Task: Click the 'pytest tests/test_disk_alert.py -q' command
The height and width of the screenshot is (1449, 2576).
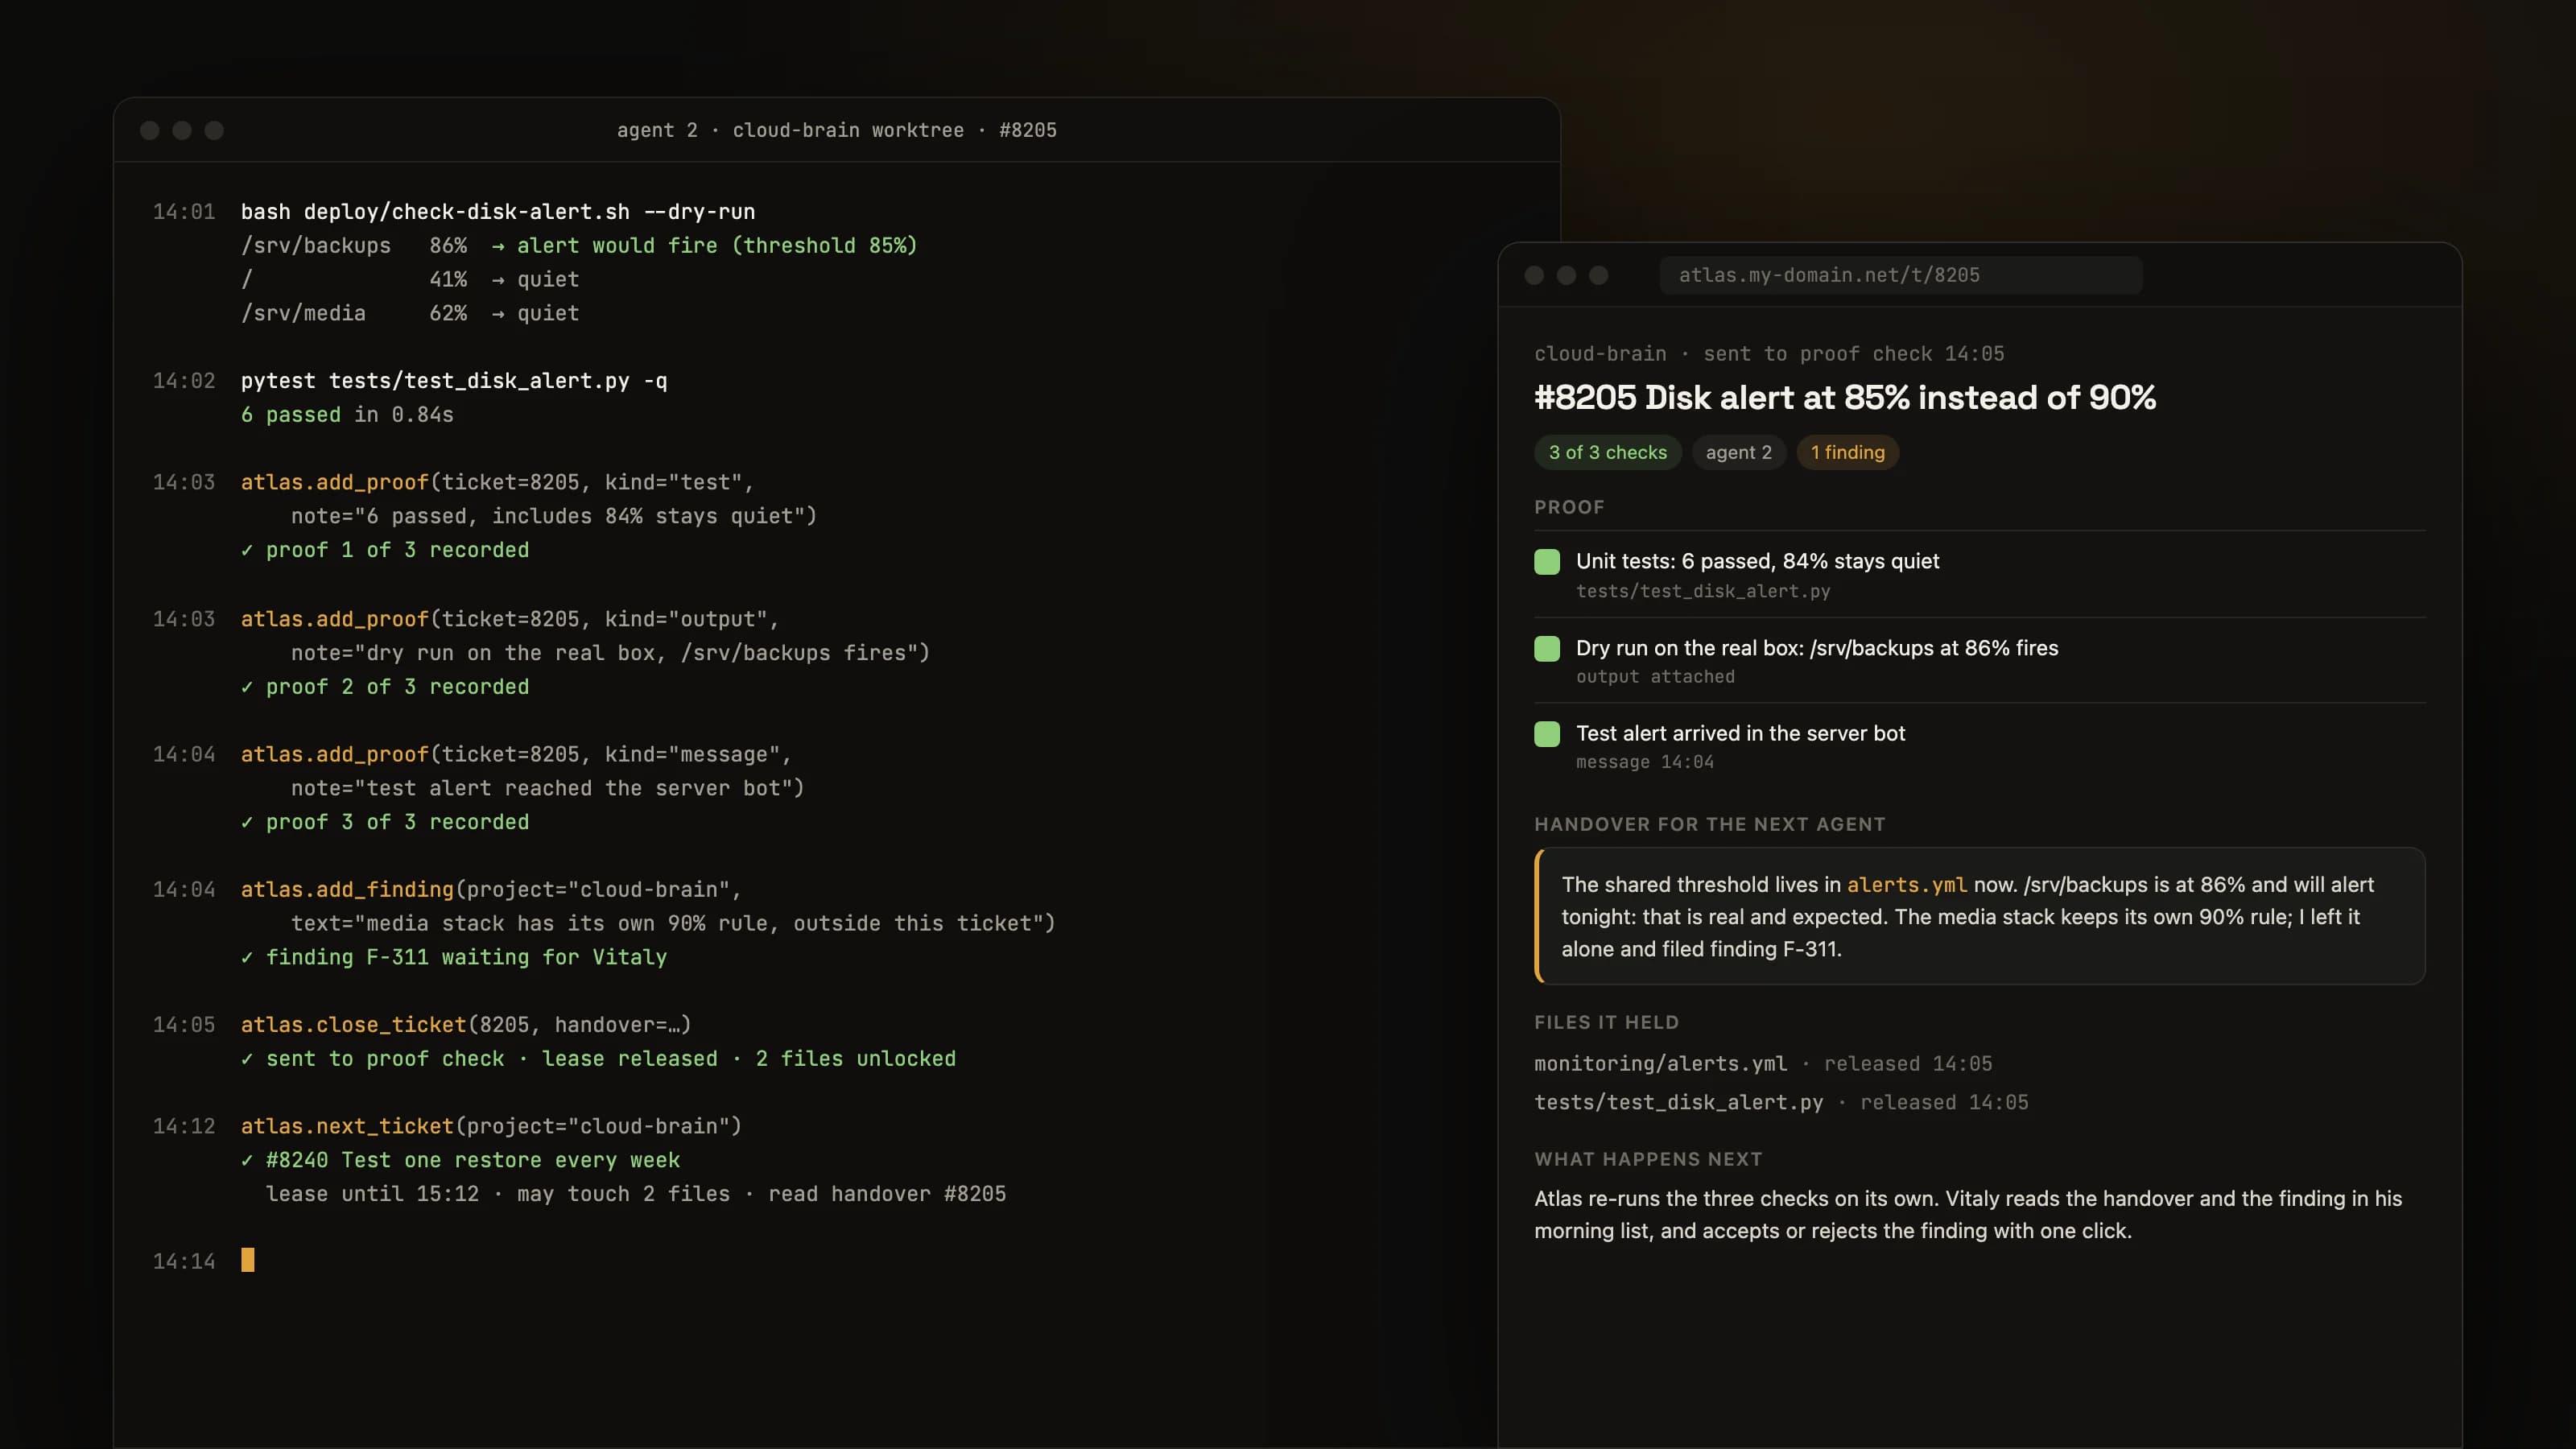Action: coord(454,381)
